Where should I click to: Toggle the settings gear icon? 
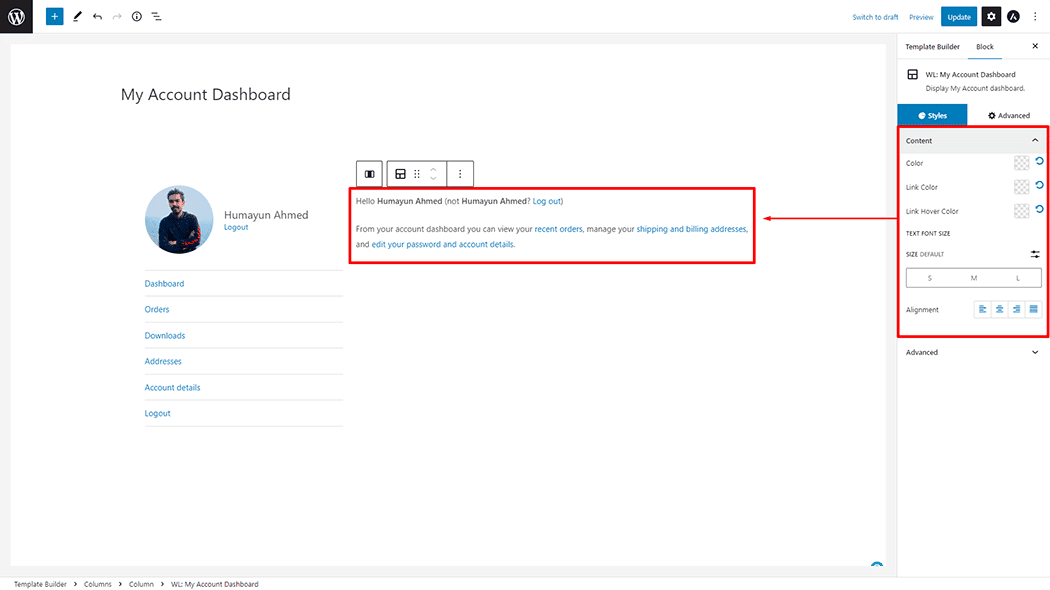(990, 17)
